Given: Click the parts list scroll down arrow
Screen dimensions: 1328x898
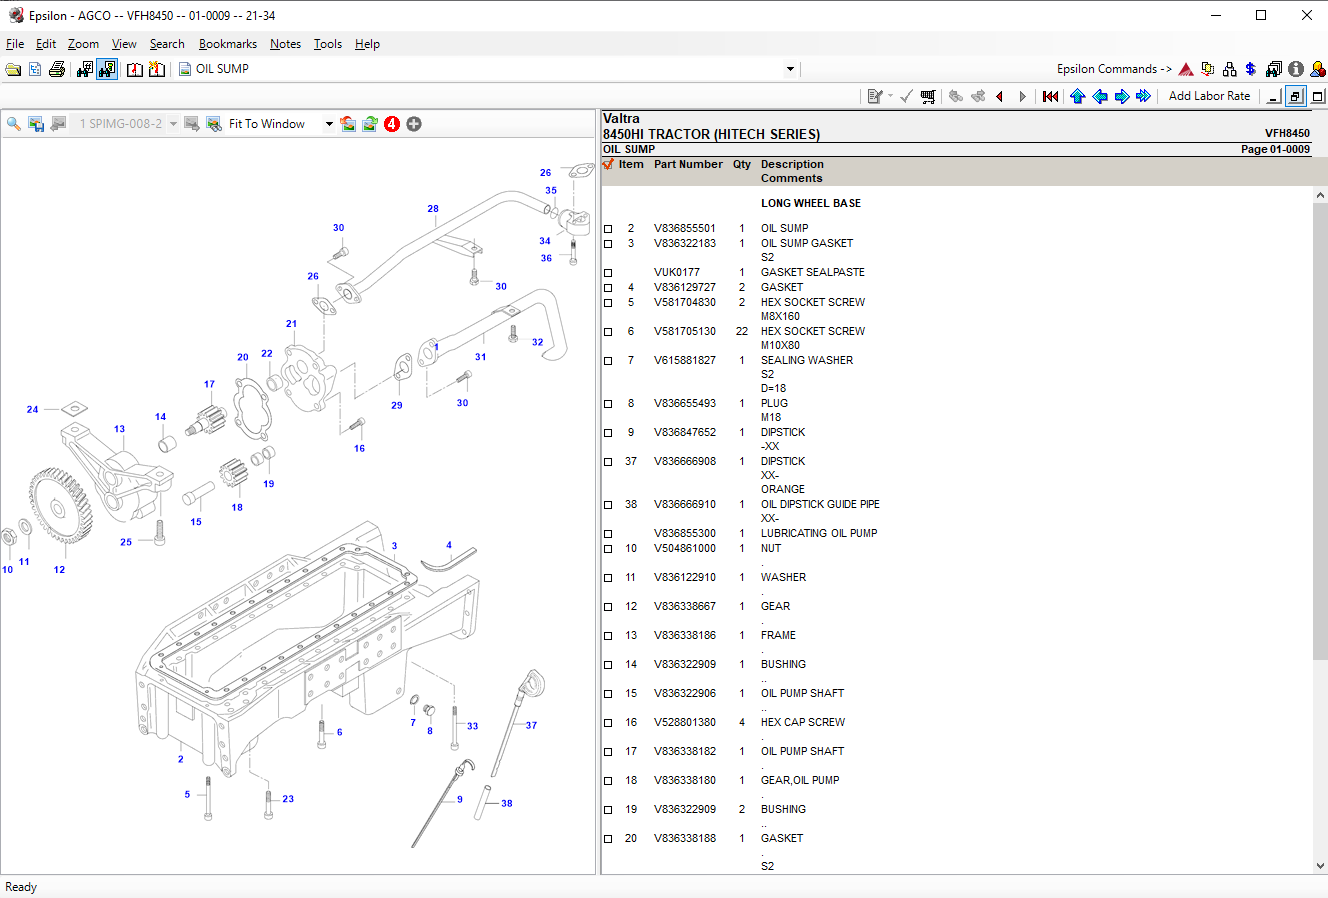Looking at the screenshot, I should [x=1319, y=866].
